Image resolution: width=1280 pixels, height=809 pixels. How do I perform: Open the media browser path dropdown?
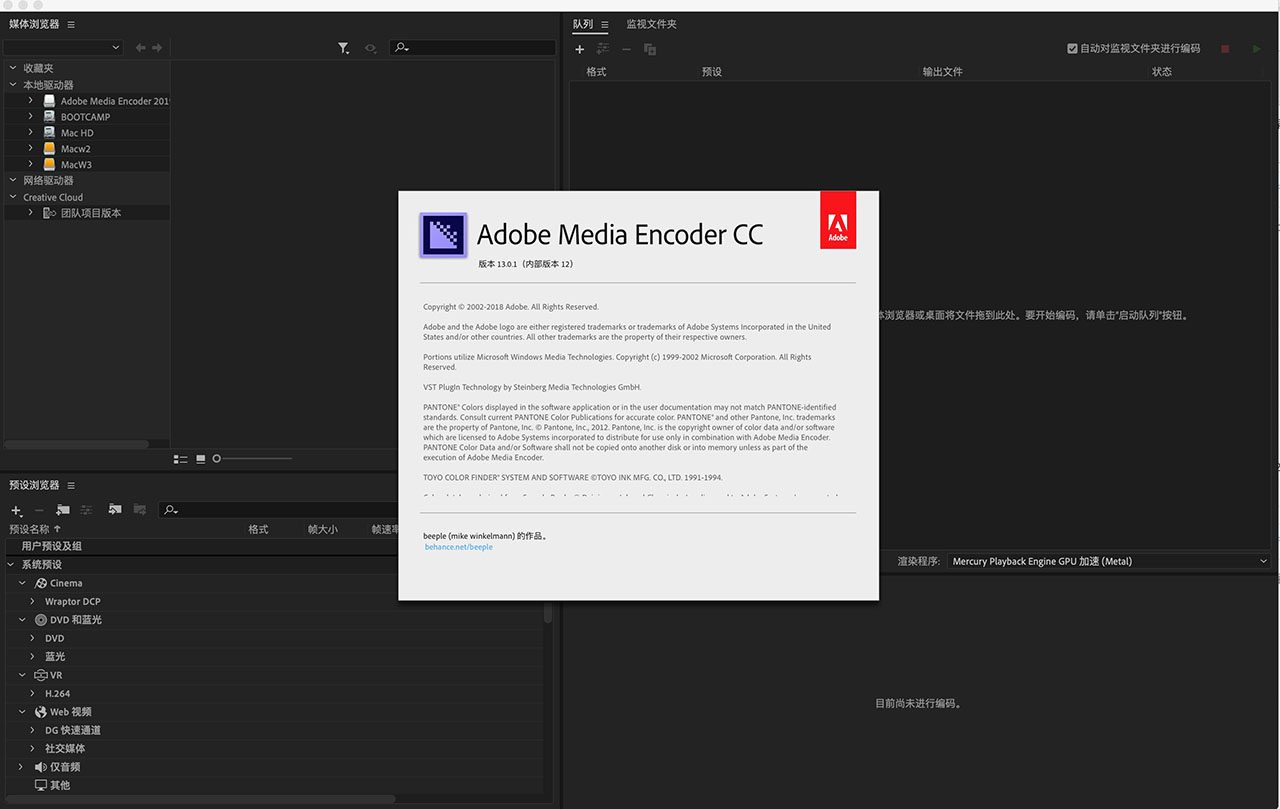pos(63,47)
